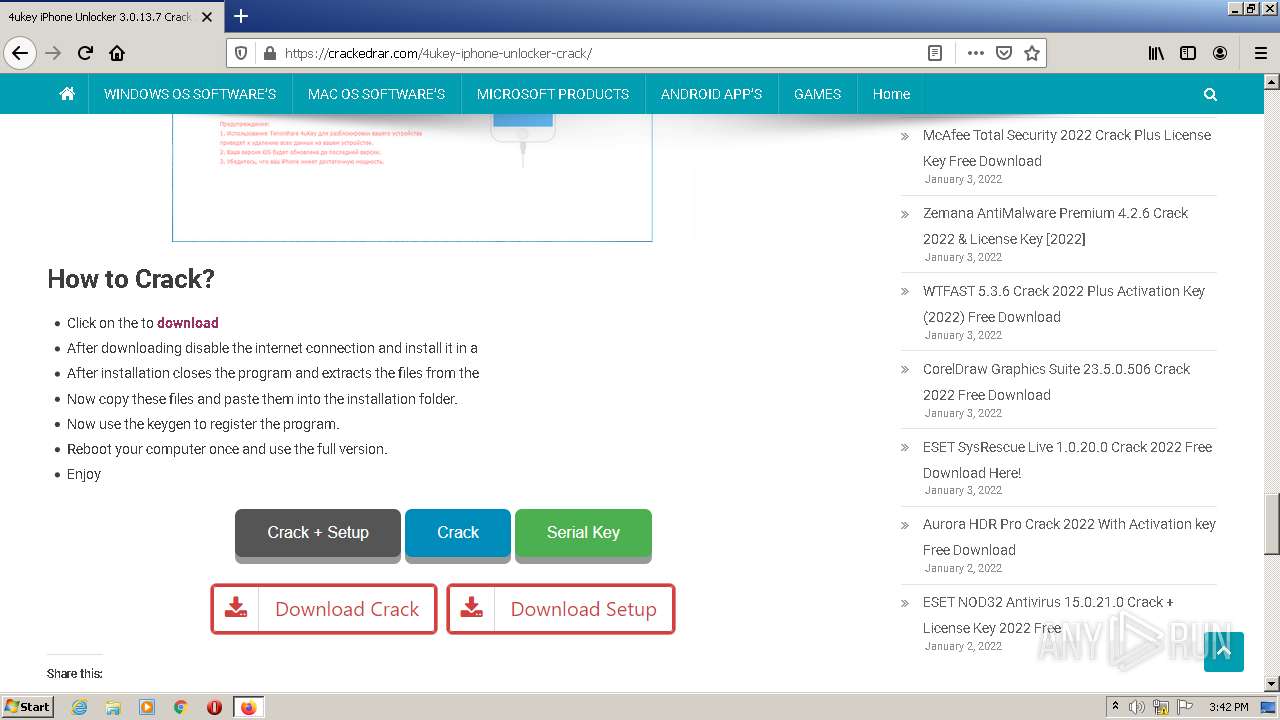Open Zemana AntiMalware Premium post link
1280x720 pixels.
coord(1055,226)
